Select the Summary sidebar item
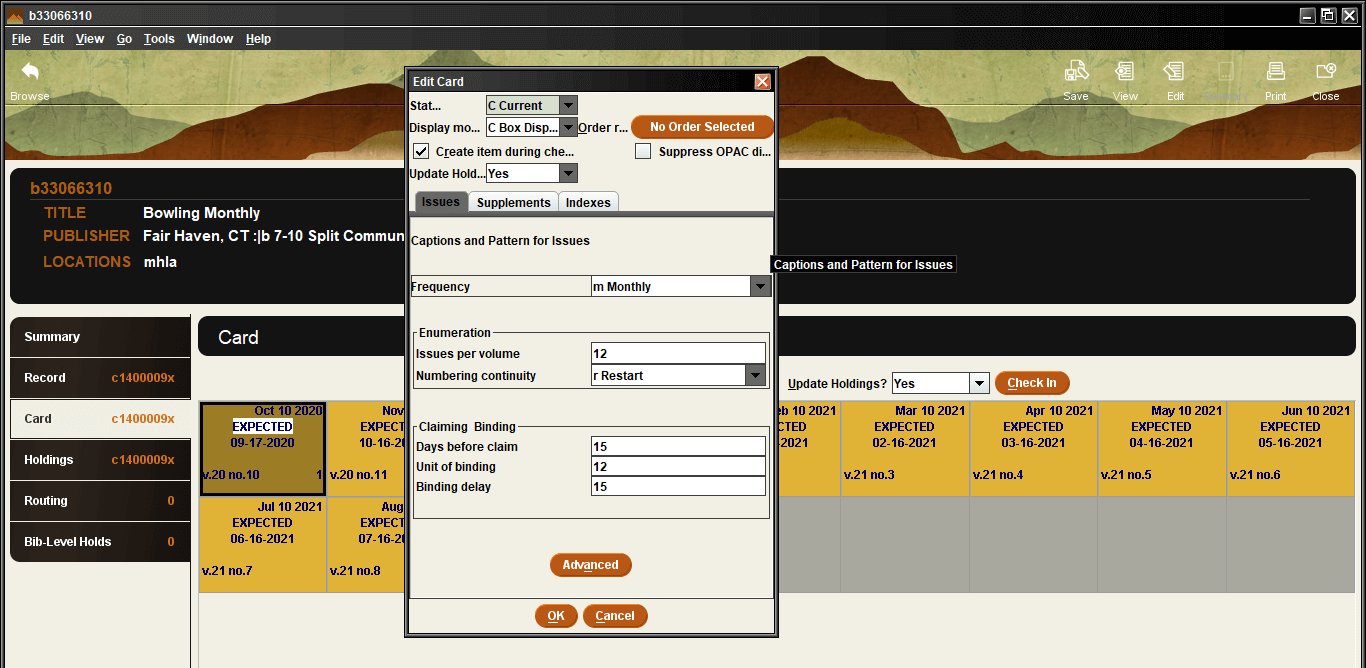Image resolution: width=1366 pixels, height=668 pixels. (x=100, y=337)
